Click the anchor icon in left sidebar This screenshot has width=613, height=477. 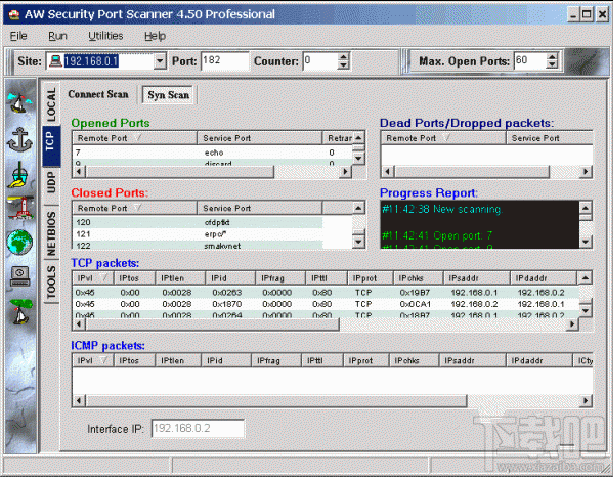18,139
